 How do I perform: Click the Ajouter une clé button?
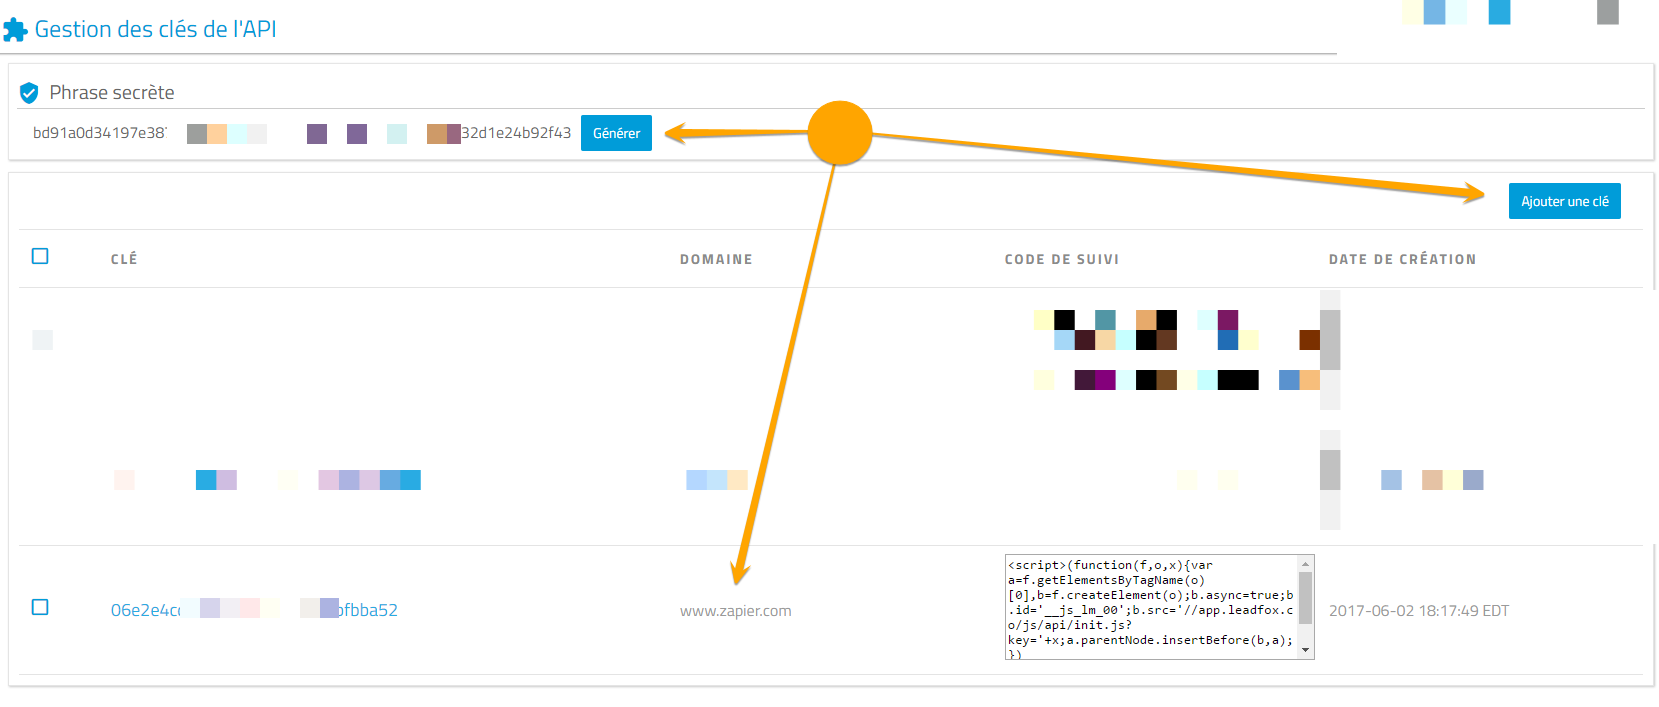pyautogui.click(x=1564, y=201)
